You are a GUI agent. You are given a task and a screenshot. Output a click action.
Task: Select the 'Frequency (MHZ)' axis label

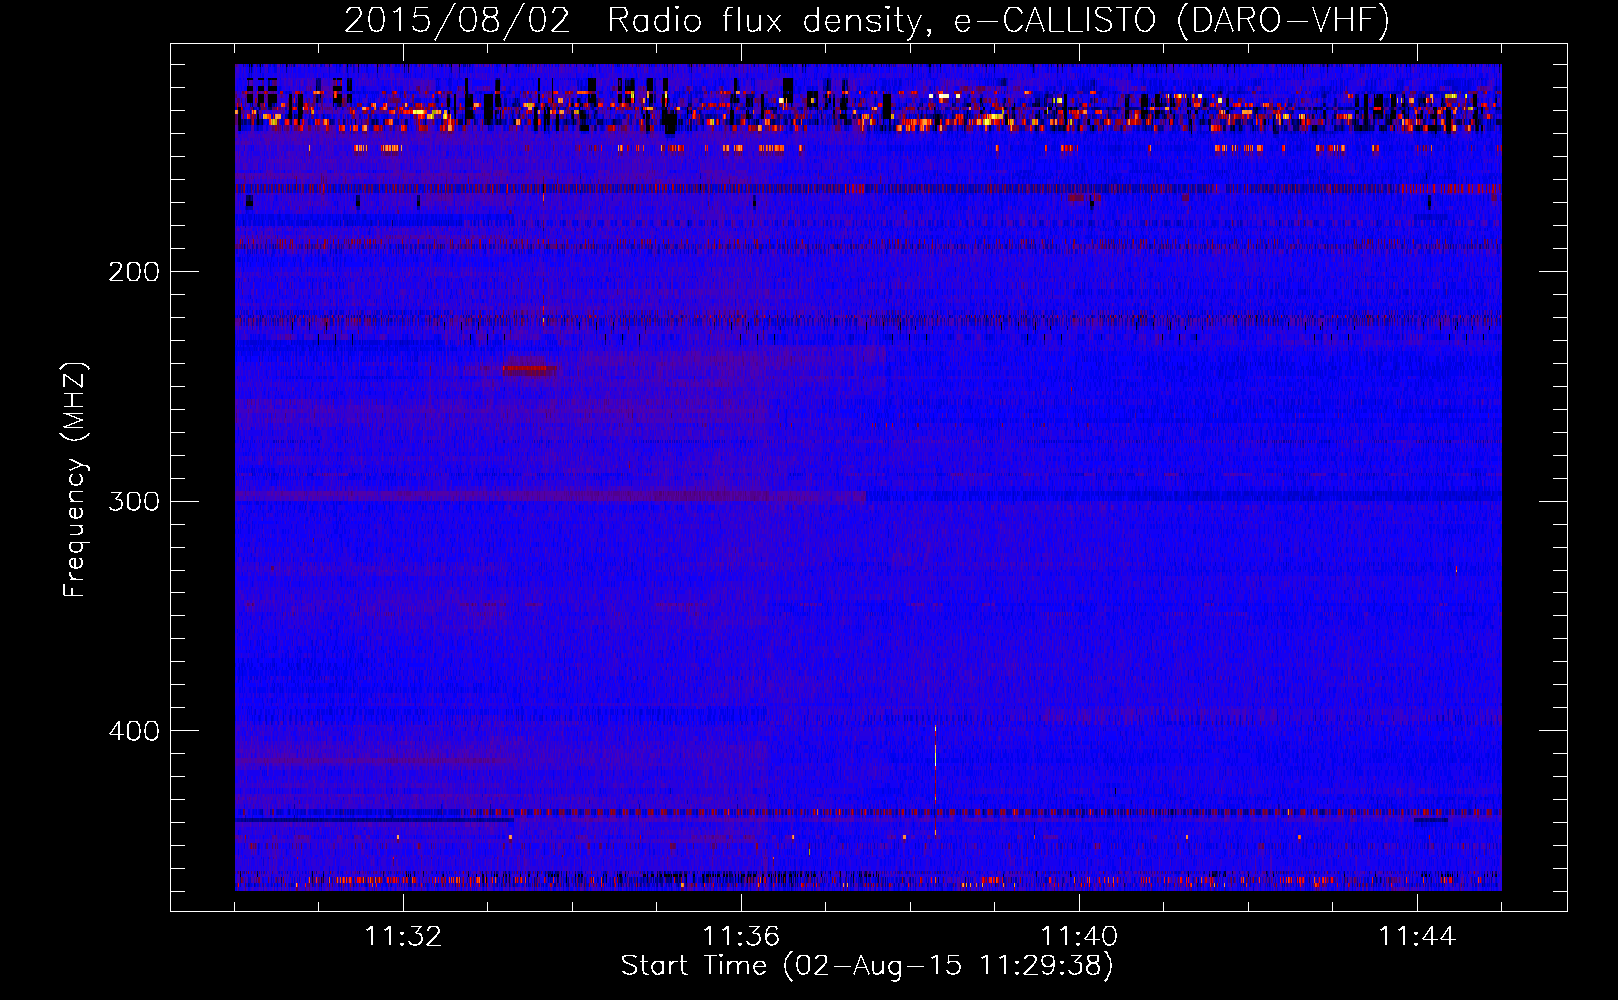pyautogui.click(x=75, y=480)
